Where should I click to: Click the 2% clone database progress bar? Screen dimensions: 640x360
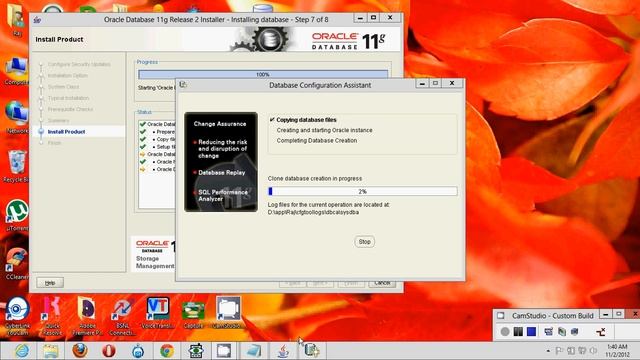(362, 191)
